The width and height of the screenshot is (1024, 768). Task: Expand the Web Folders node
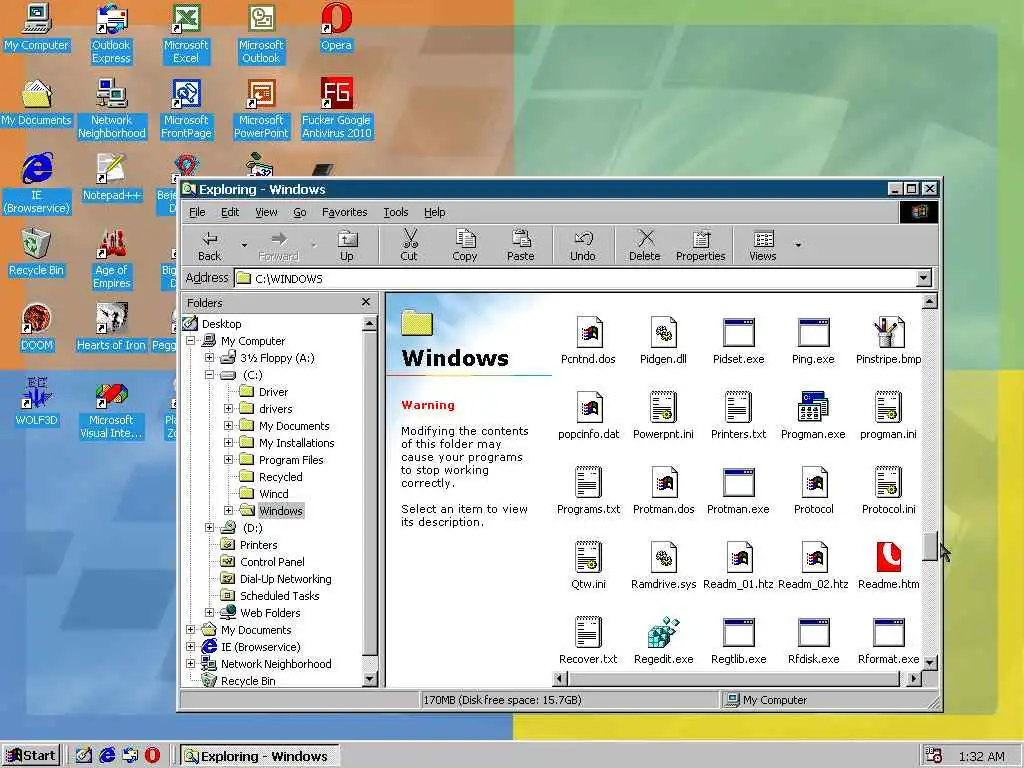(x=209, y=613)
